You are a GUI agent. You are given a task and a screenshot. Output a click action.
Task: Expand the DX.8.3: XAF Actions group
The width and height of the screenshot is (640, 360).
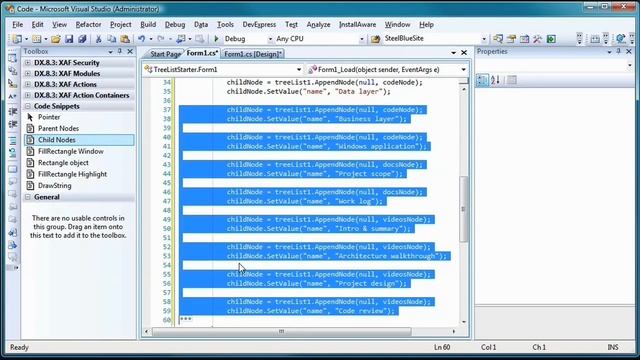click(x=28, y=84)
